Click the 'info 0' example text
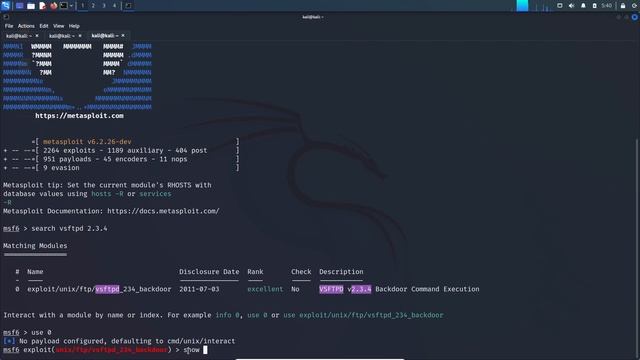Viewport: 640px width, 360px height. (227, 315)
